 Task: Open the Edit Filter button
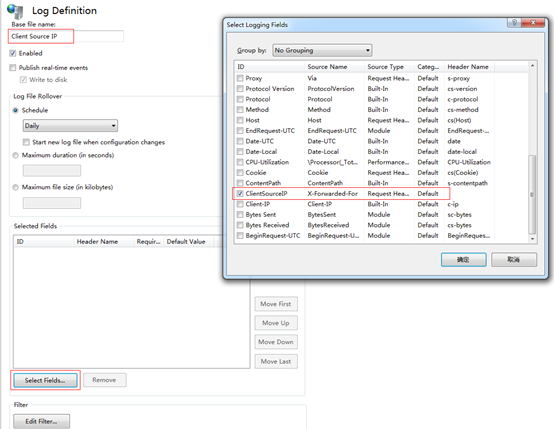(x=41, y=421)
